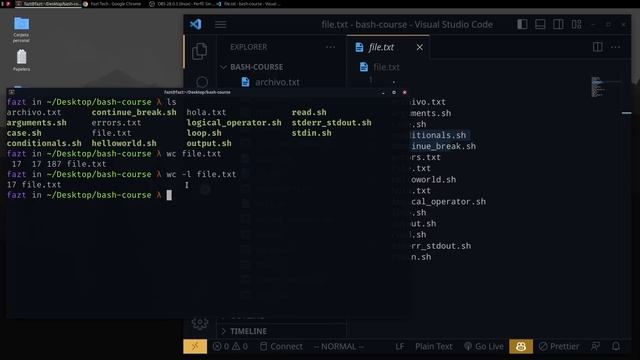Collapse the BASH-COURSE folder section
This screenshot has width=640, height=360.
click(x=256, y=67)
